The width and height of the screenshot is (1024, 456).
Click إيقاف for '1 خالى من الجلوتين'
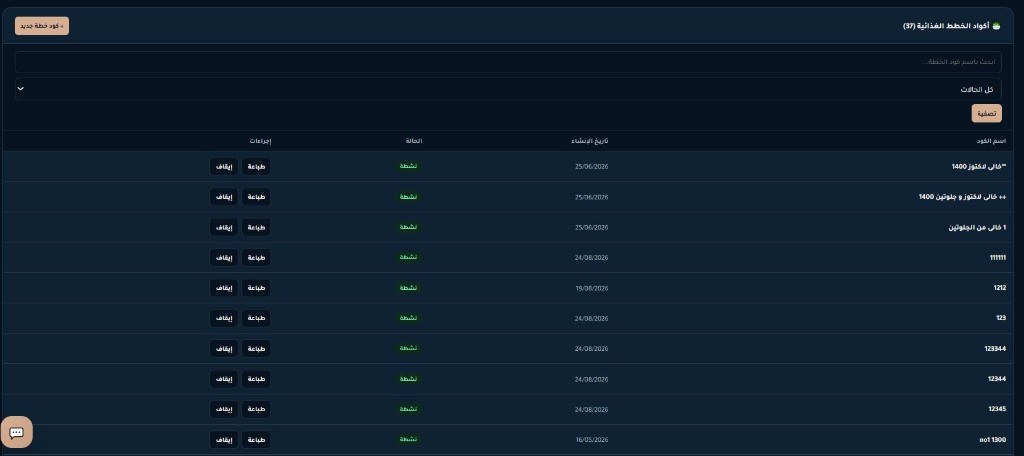tap(224, 227)
